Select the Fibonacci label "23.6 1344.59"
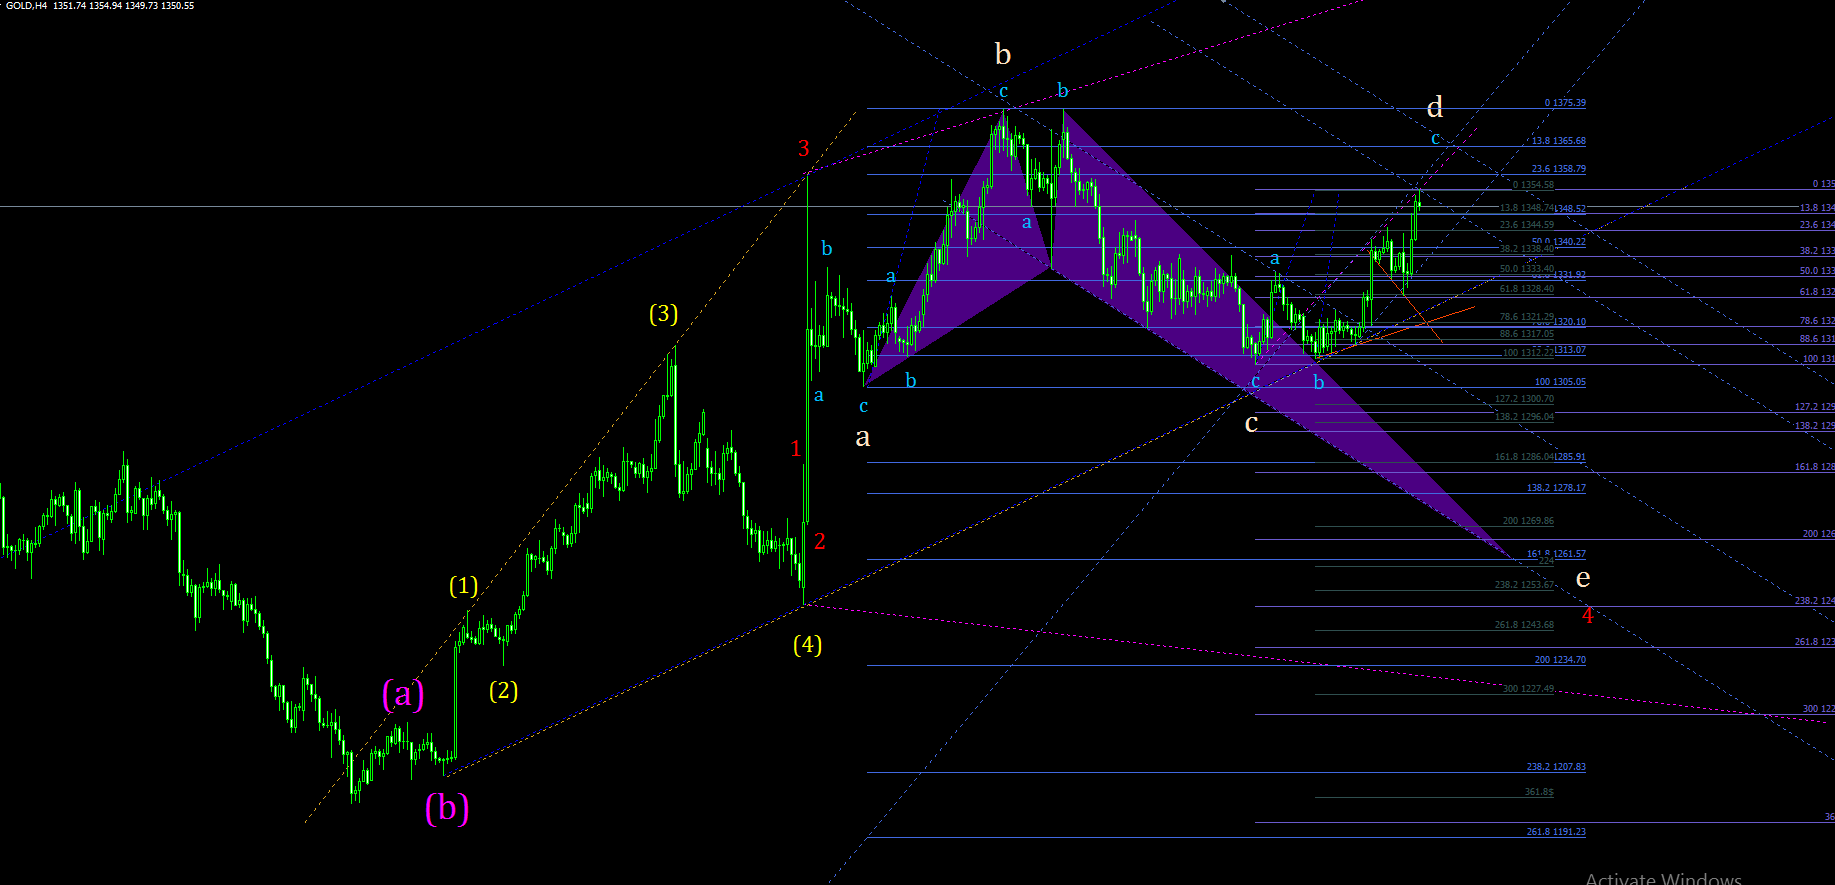1835x885 pixels. pyautogui.click(x=1527, y=225)
